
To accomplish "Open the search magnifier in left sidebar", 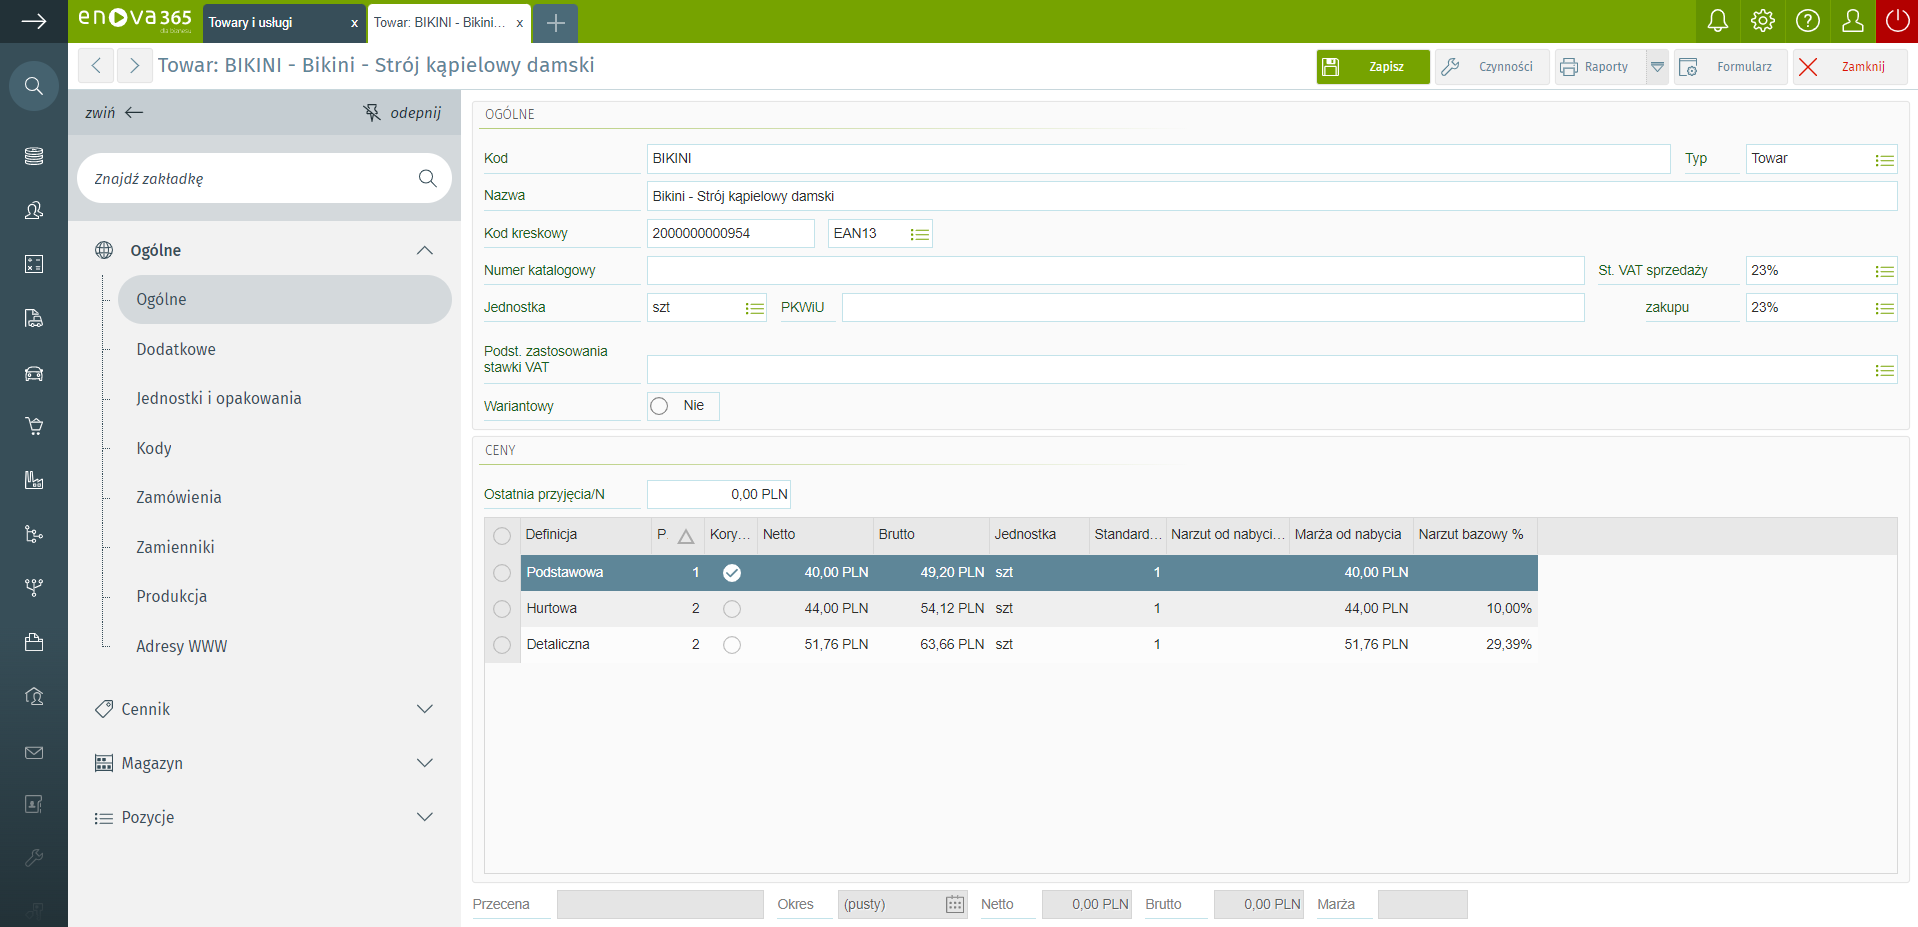I will [34, 86].
